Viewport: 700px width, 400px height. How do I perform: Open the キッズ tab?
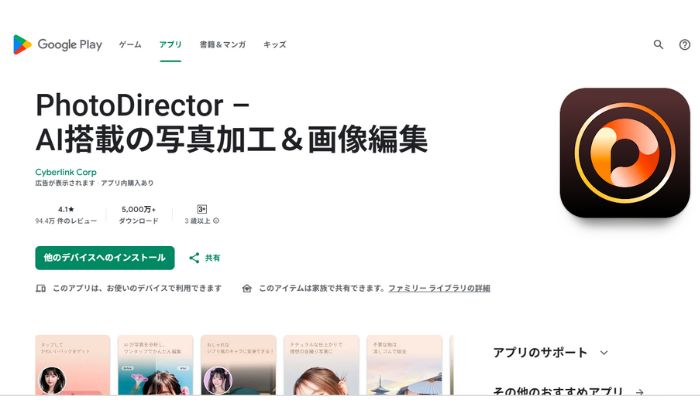click(275, 44)
